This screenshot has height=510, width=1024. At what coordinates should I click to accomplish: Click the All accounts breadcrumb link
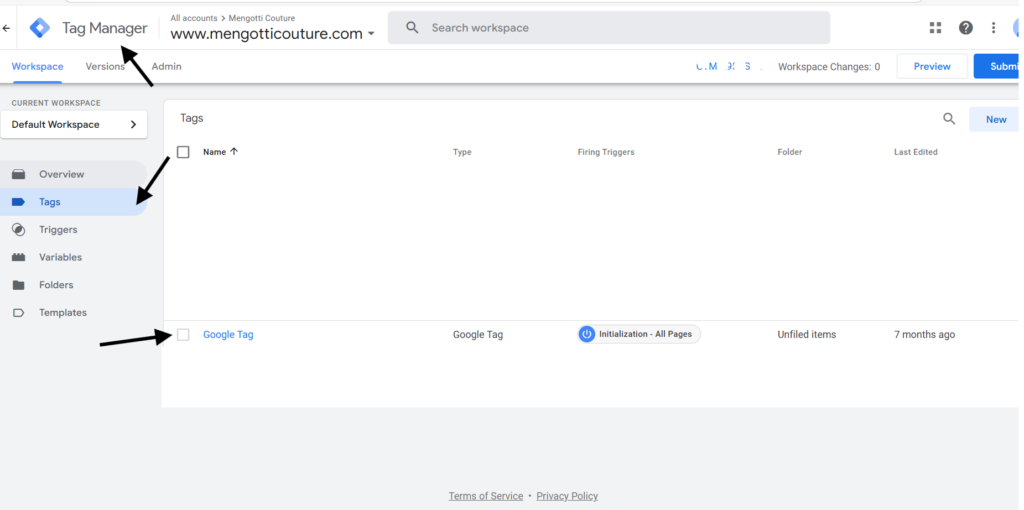click(194, 18)
